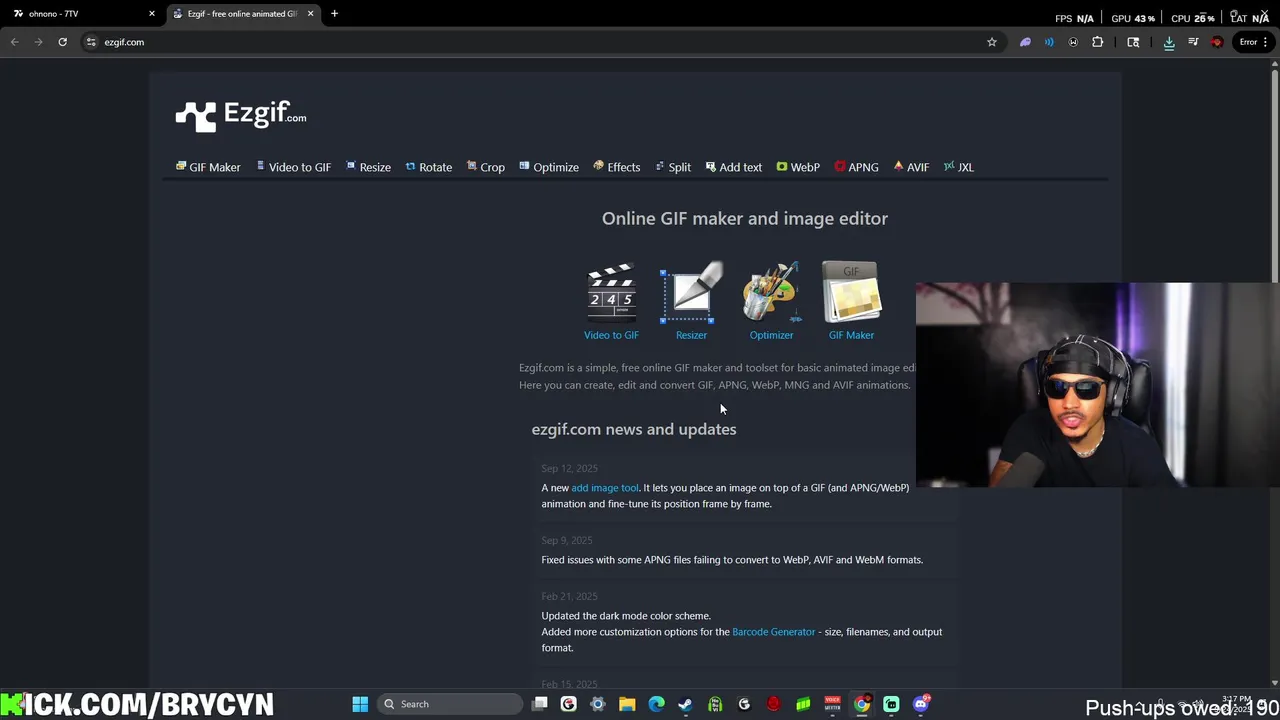
Task: Open the AVIF menu item
Action: tap(911, 167)
